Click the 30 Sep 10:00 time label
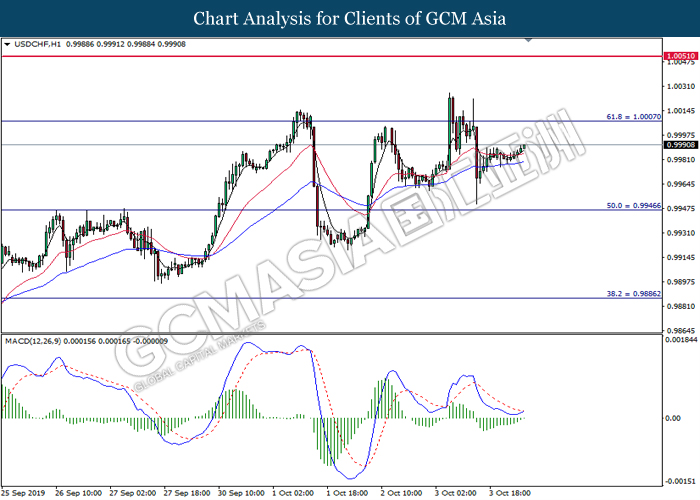The image size is (700, 500). pyautogui.click(x=240, y=492)
